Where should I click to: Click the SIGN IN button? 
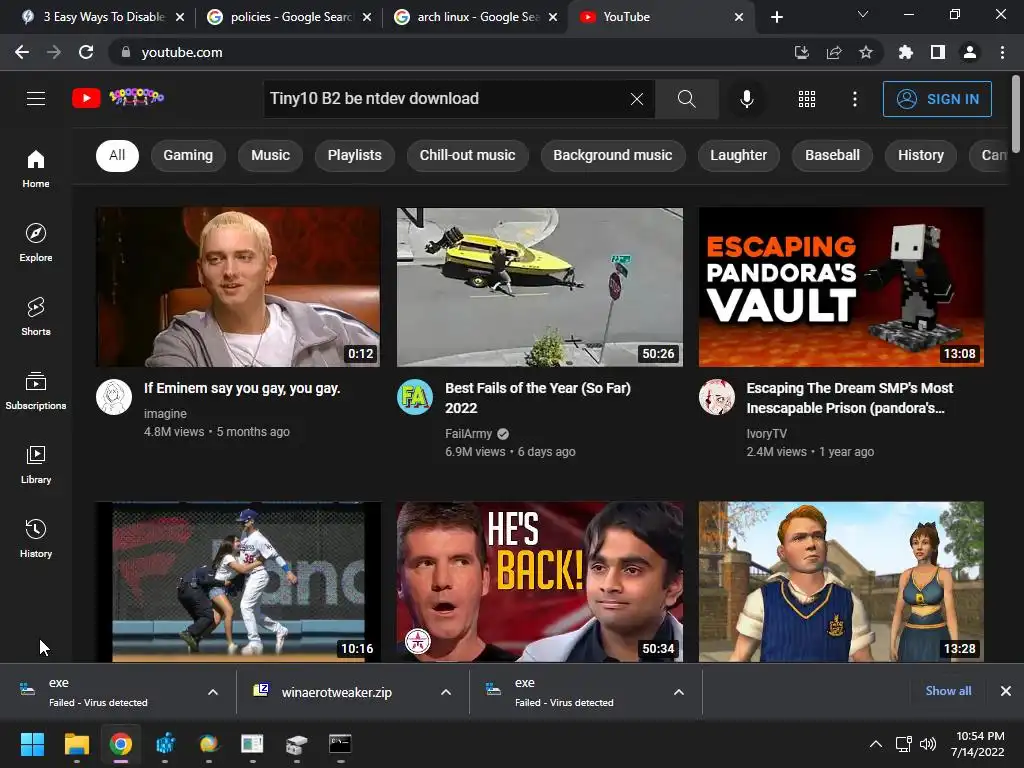937,99
